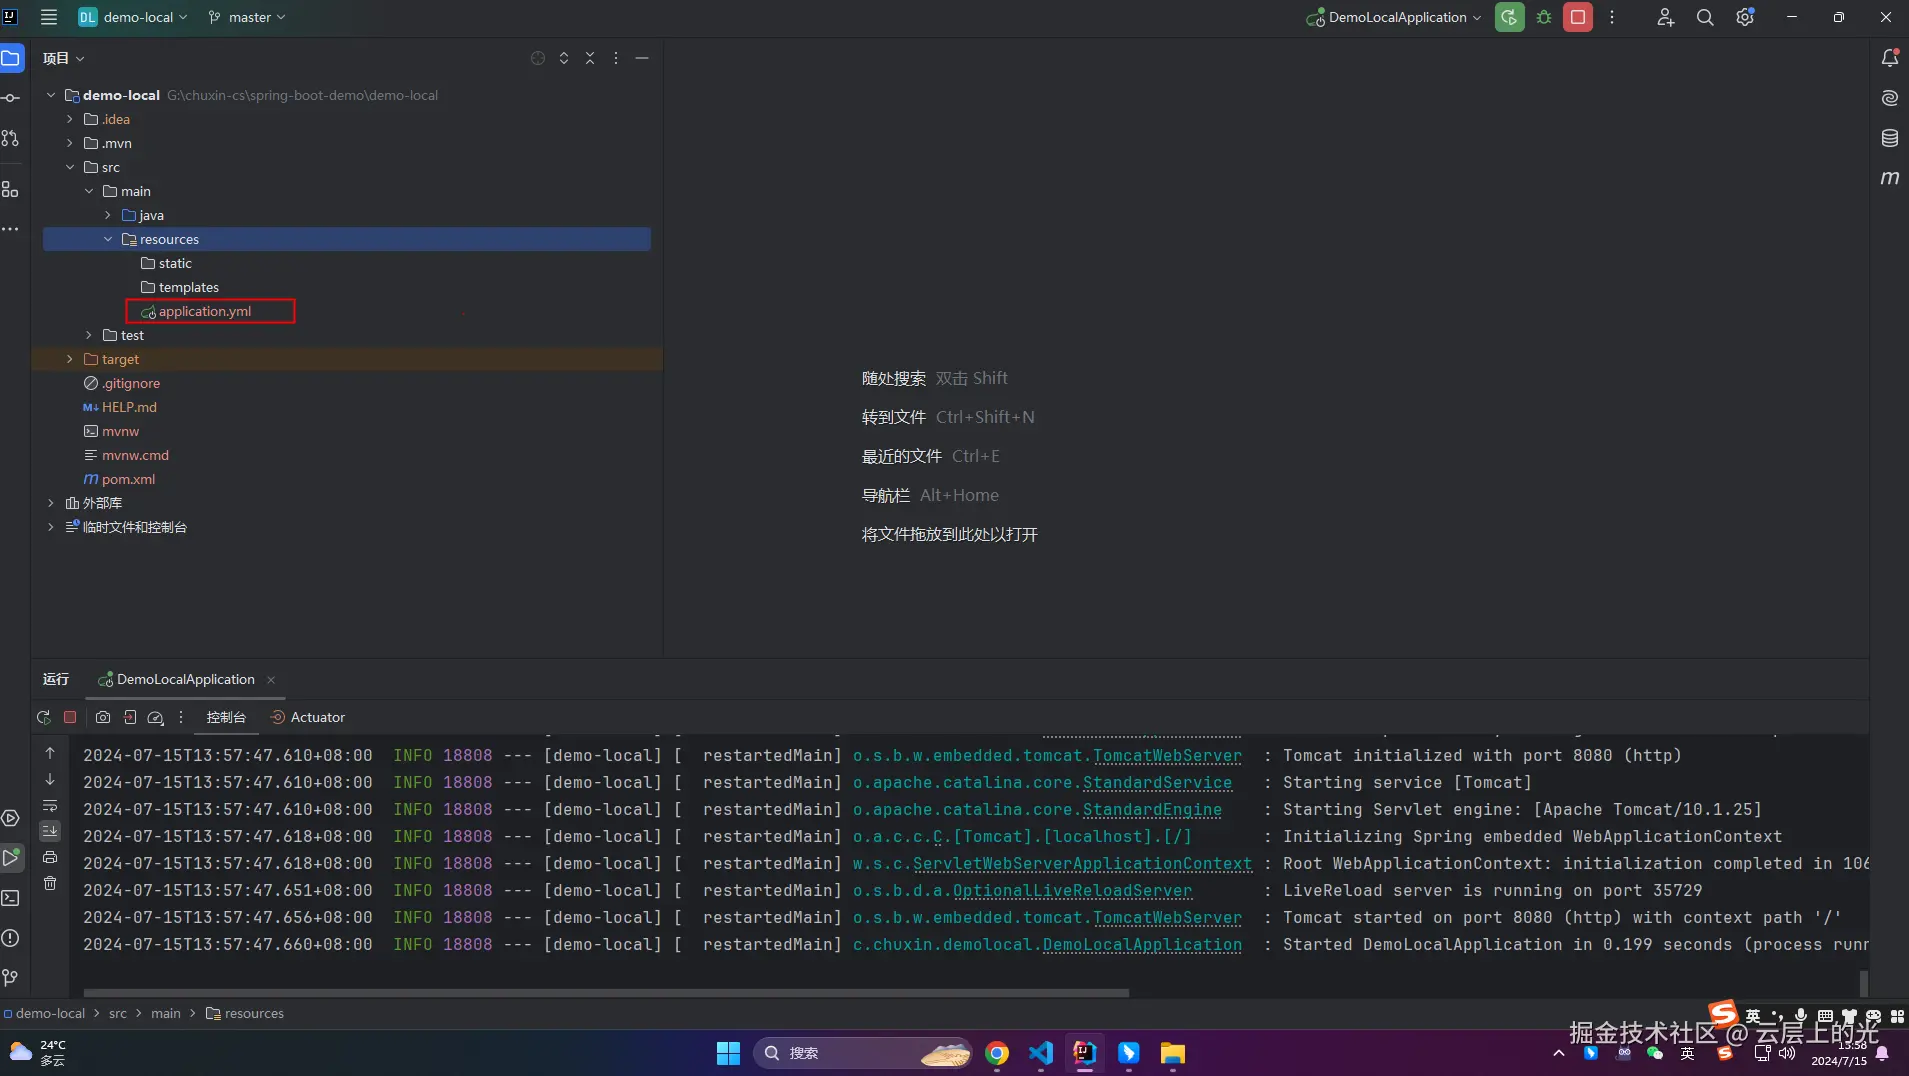Clear the console with trash icon
The image size is (1909, 1076).
[x=50, y=883]
